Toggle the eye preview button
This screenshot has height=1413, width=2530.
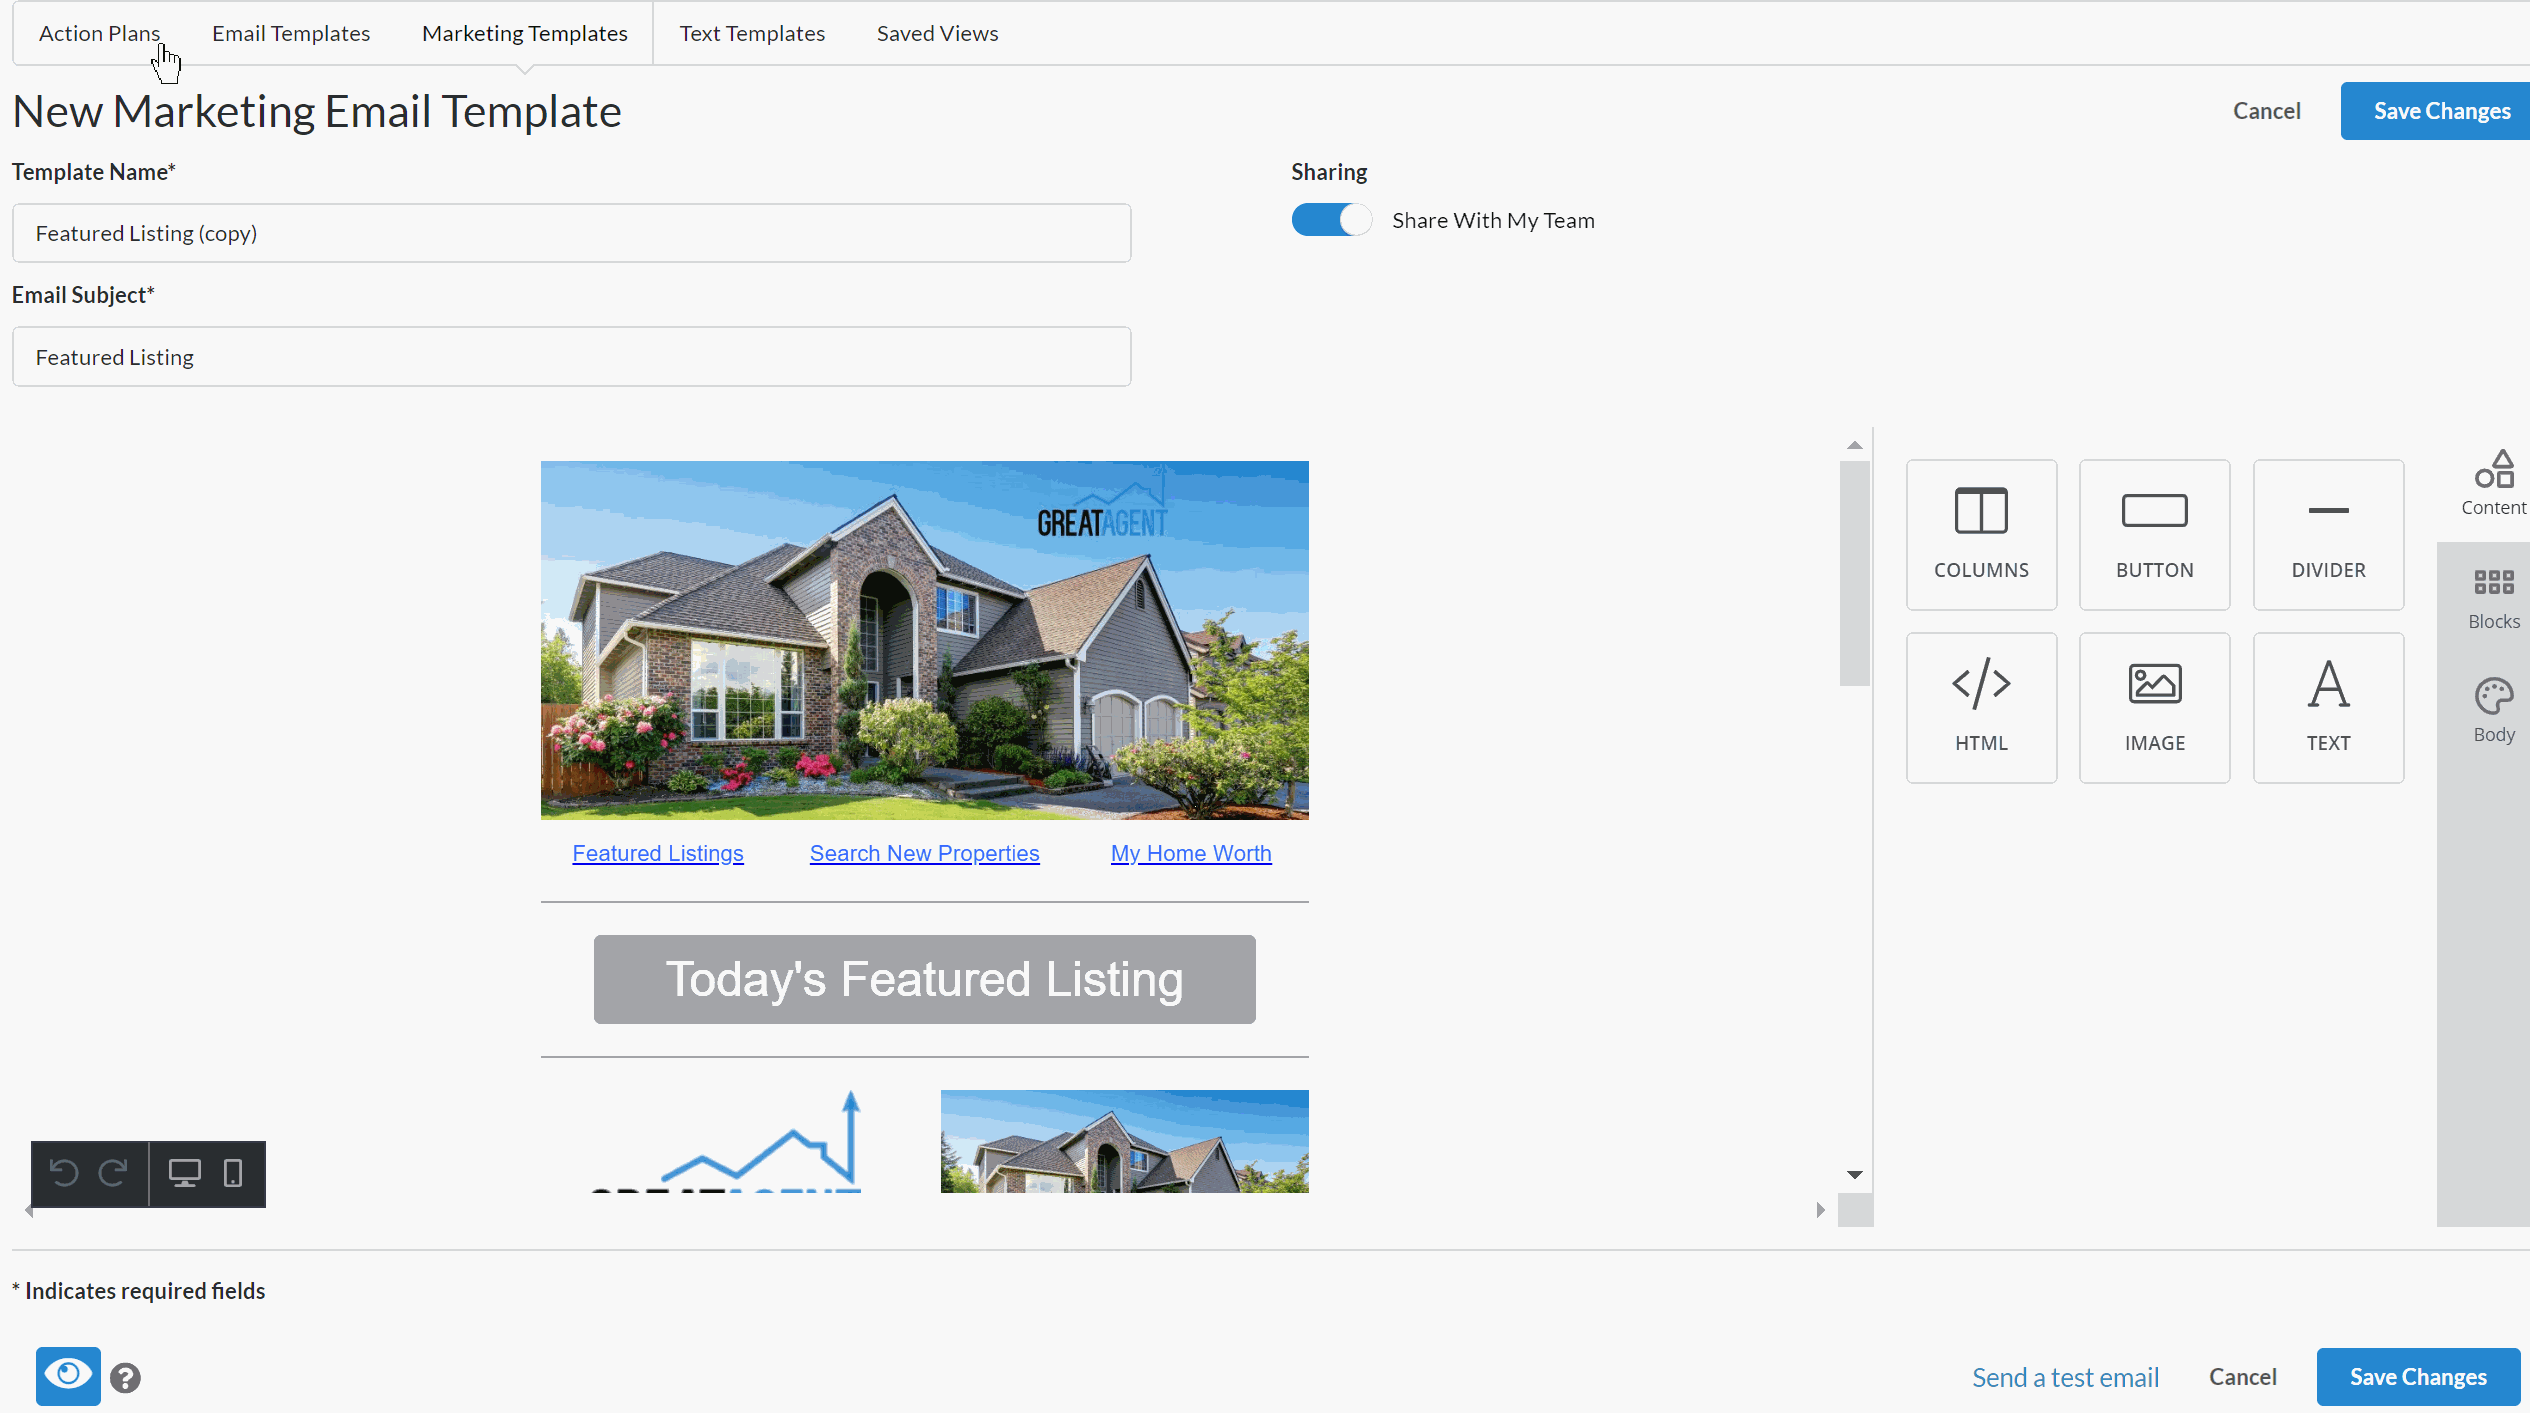(68, 1375)
